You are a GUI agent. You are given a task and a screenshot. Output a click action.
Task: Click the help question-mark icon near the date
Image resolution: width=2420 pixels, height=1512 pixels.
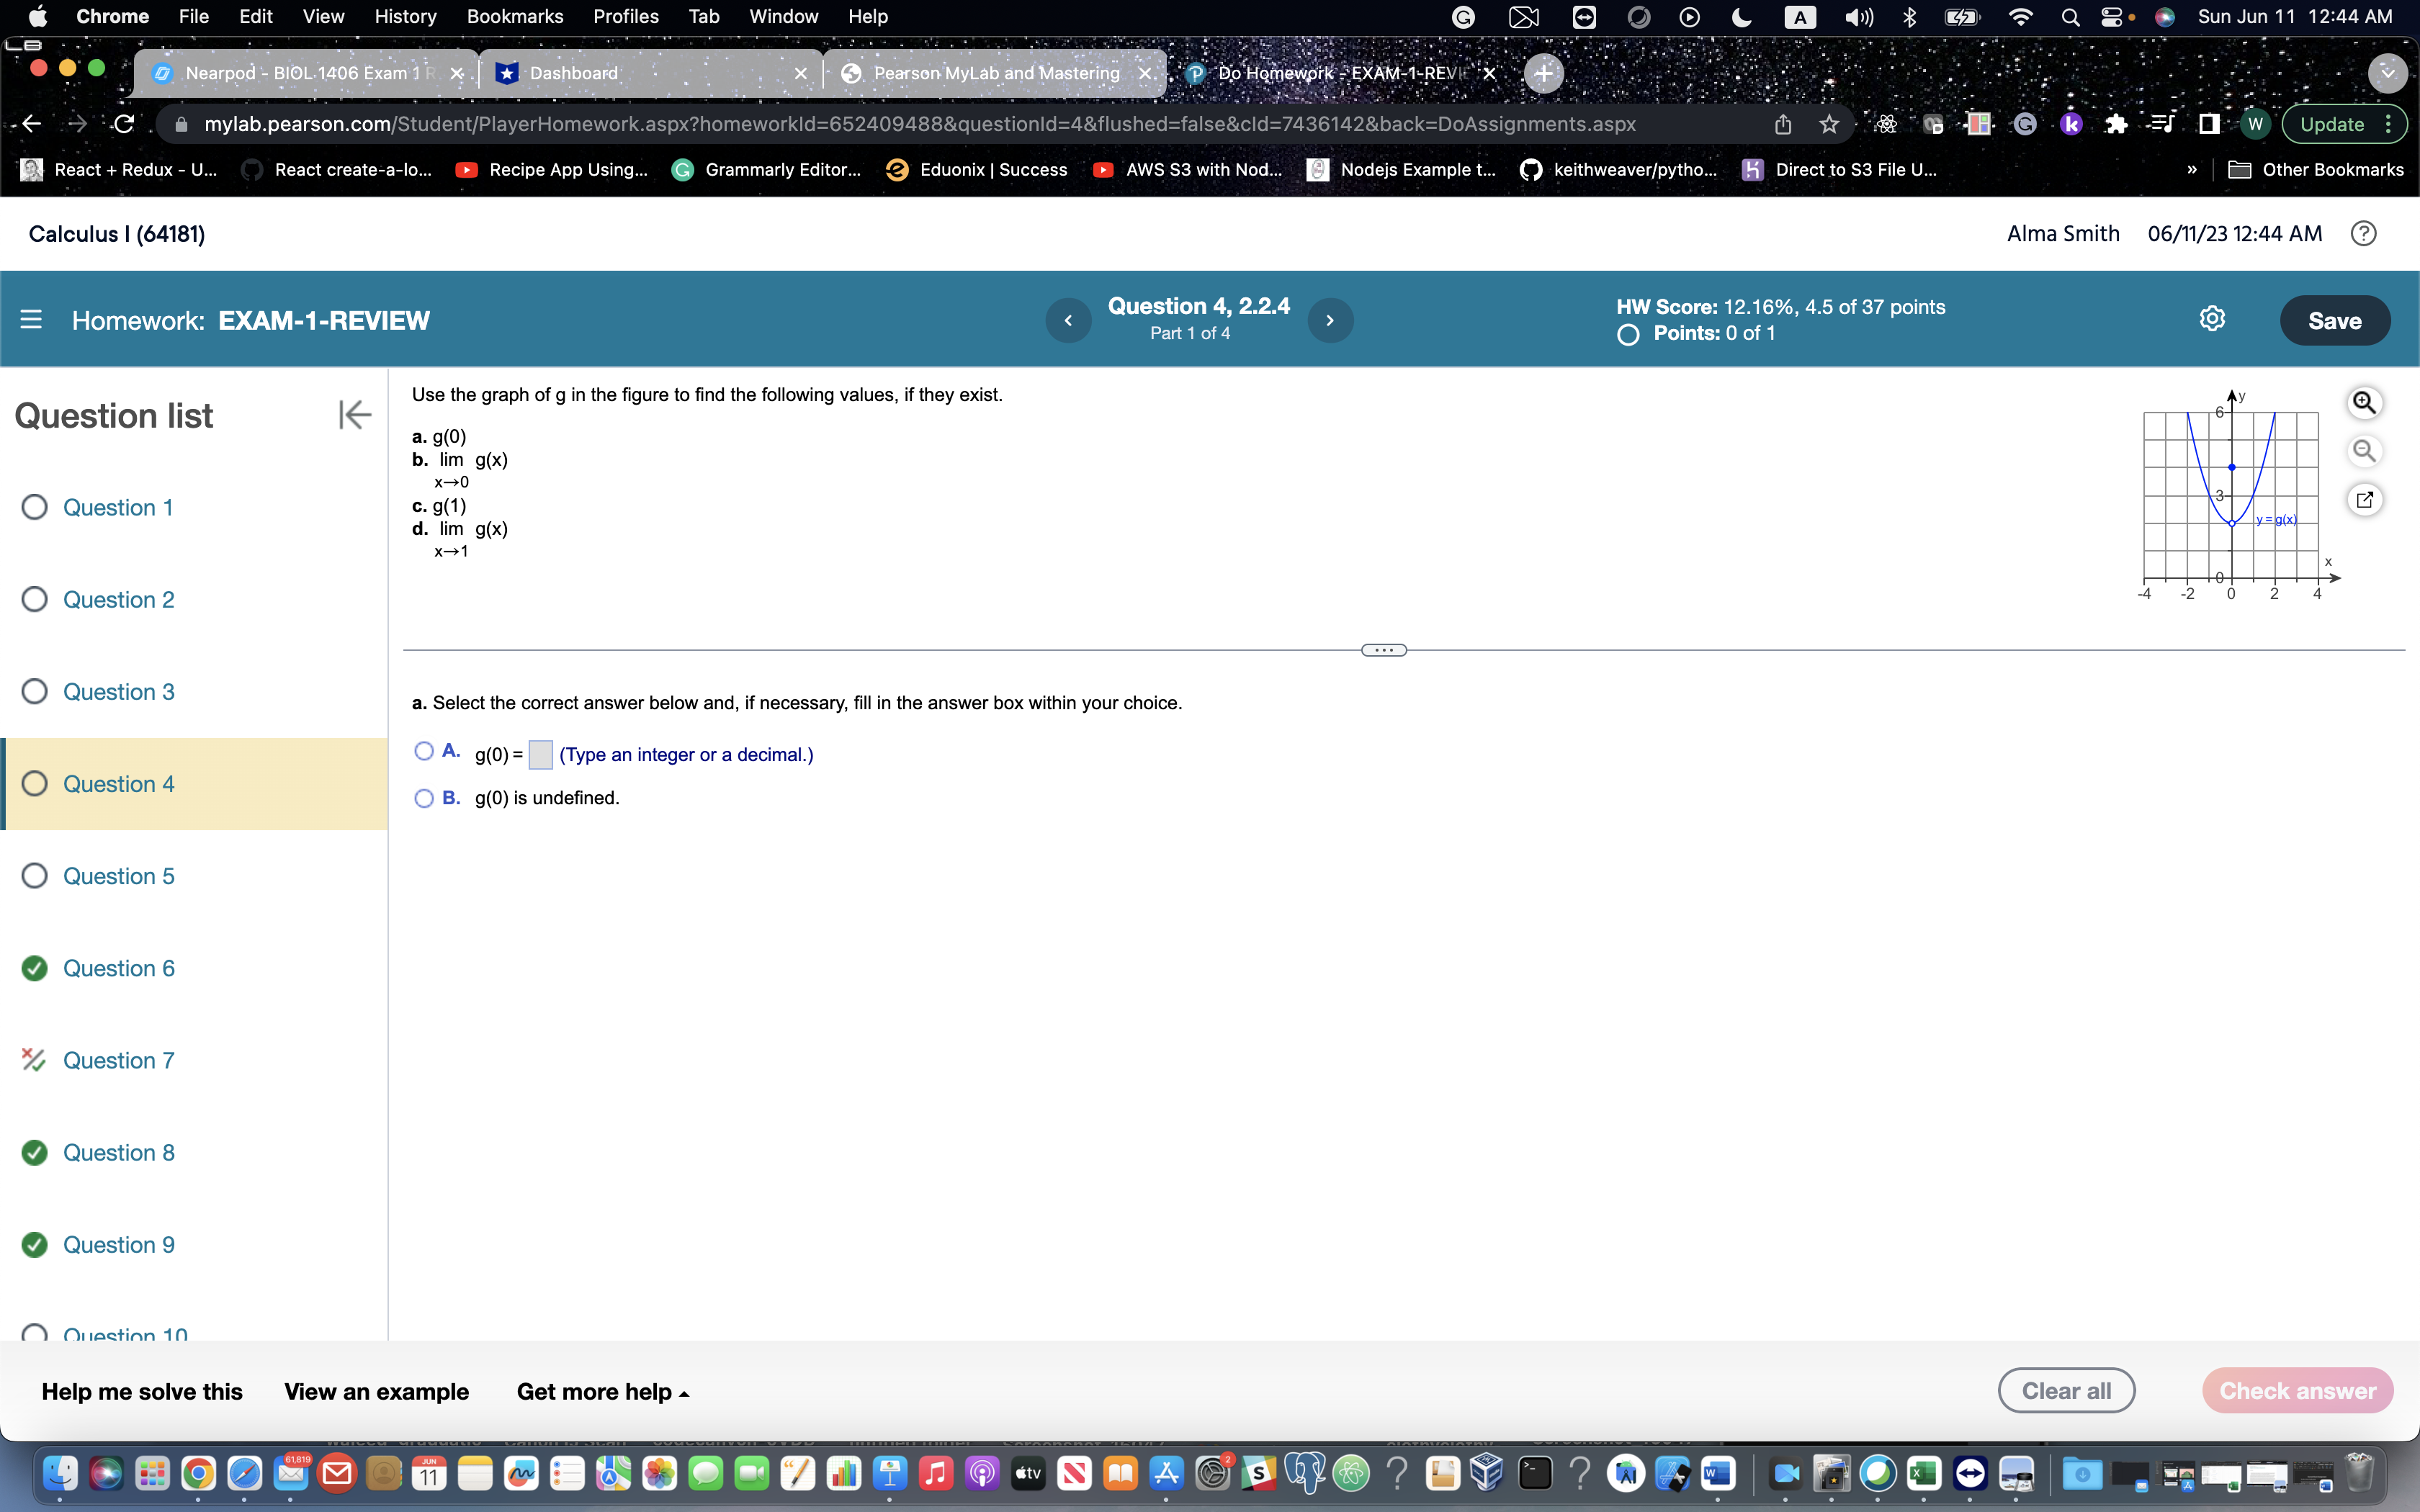[x=2364, y=233]
